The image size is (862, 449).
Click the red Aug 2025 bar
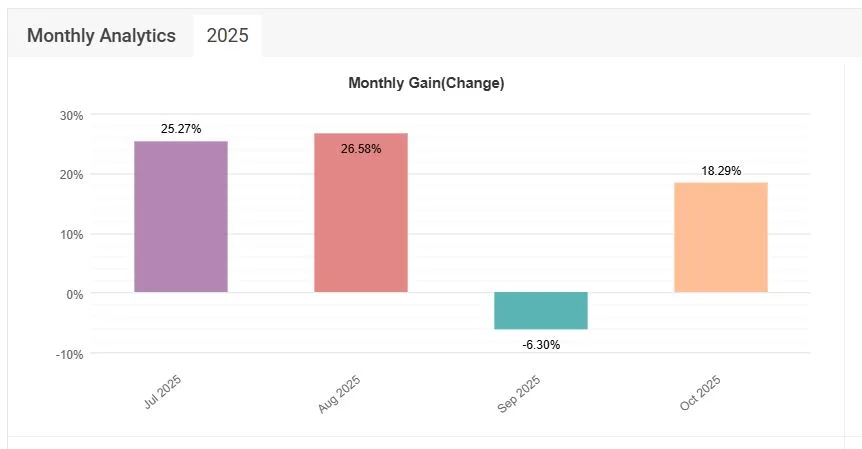click(x=361, y=212)
